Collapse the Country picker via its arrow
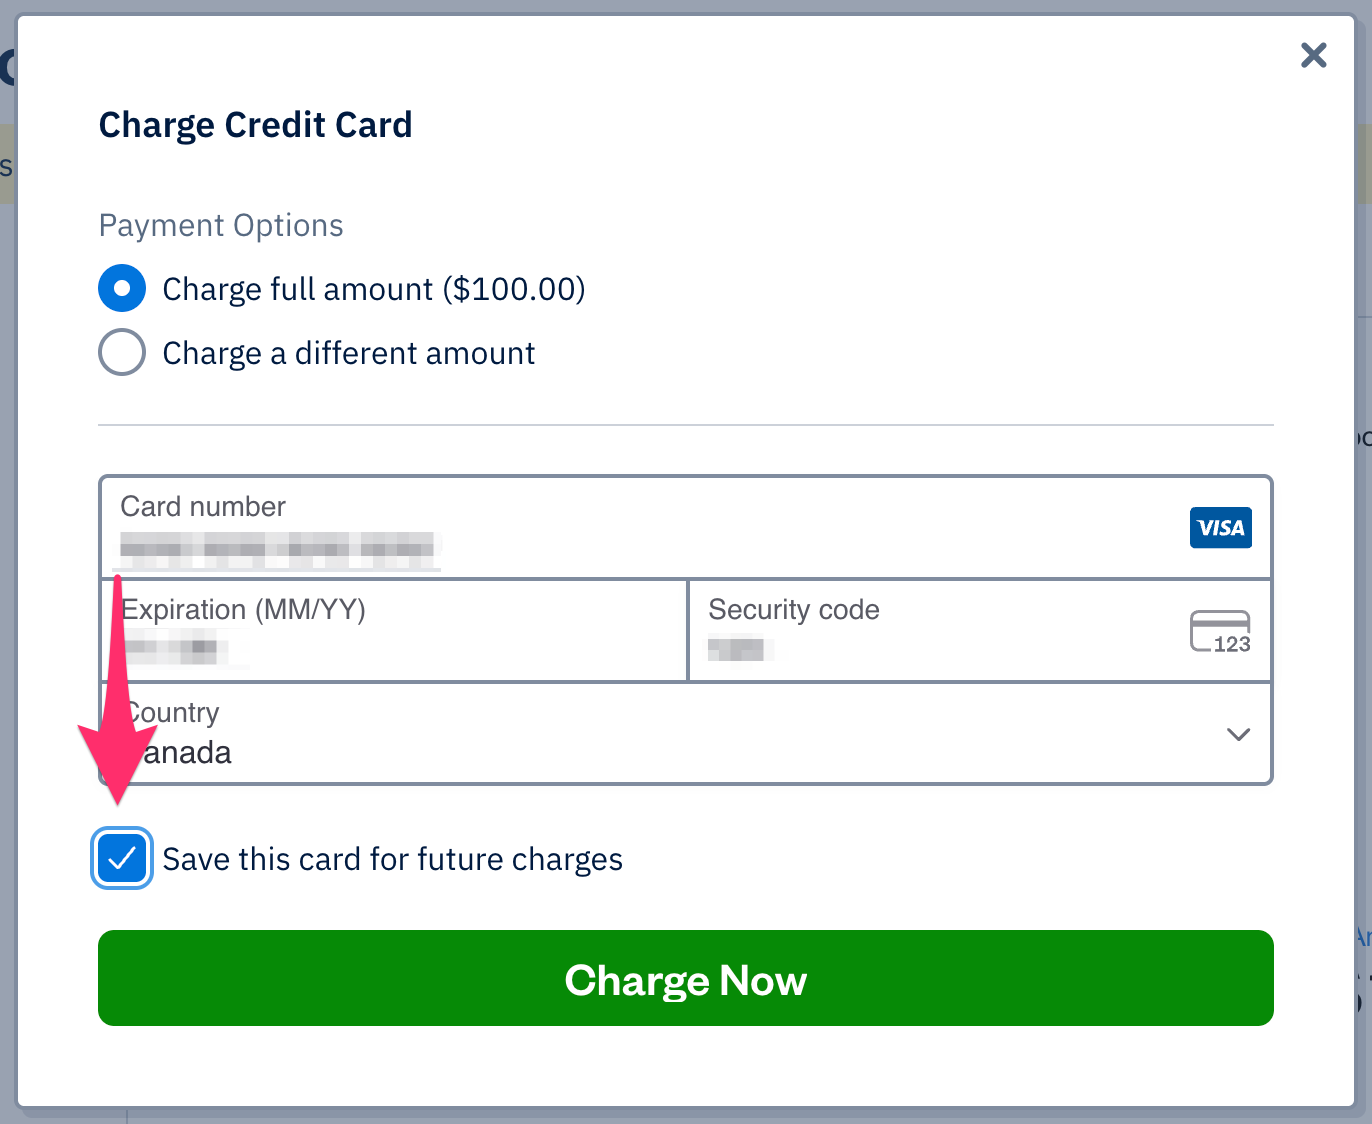Image resolution: width=1372 pixels, height=1124 pixels. [x=1238, y=734]
